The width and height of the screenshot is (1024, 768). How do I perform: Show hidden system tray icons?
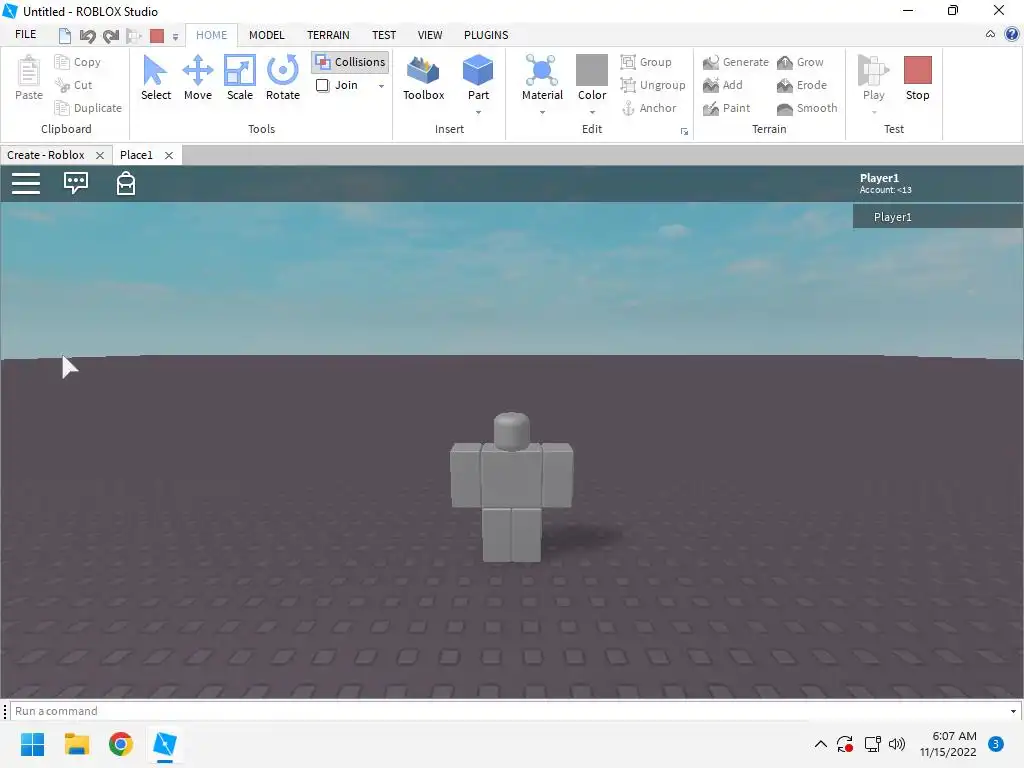pos(821,744)
